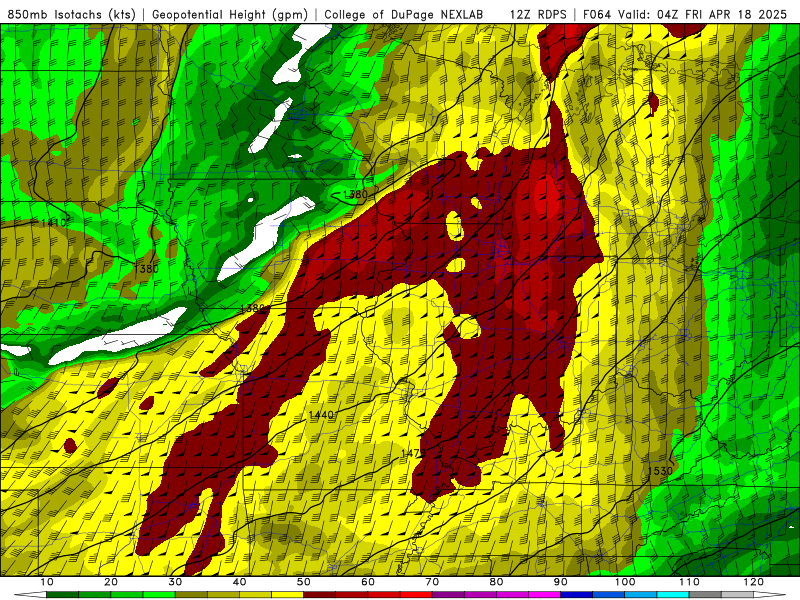The width and height of the screenshot is (800, 600).
Task: Click the 1440 height contour label
Action: point(321,415)
